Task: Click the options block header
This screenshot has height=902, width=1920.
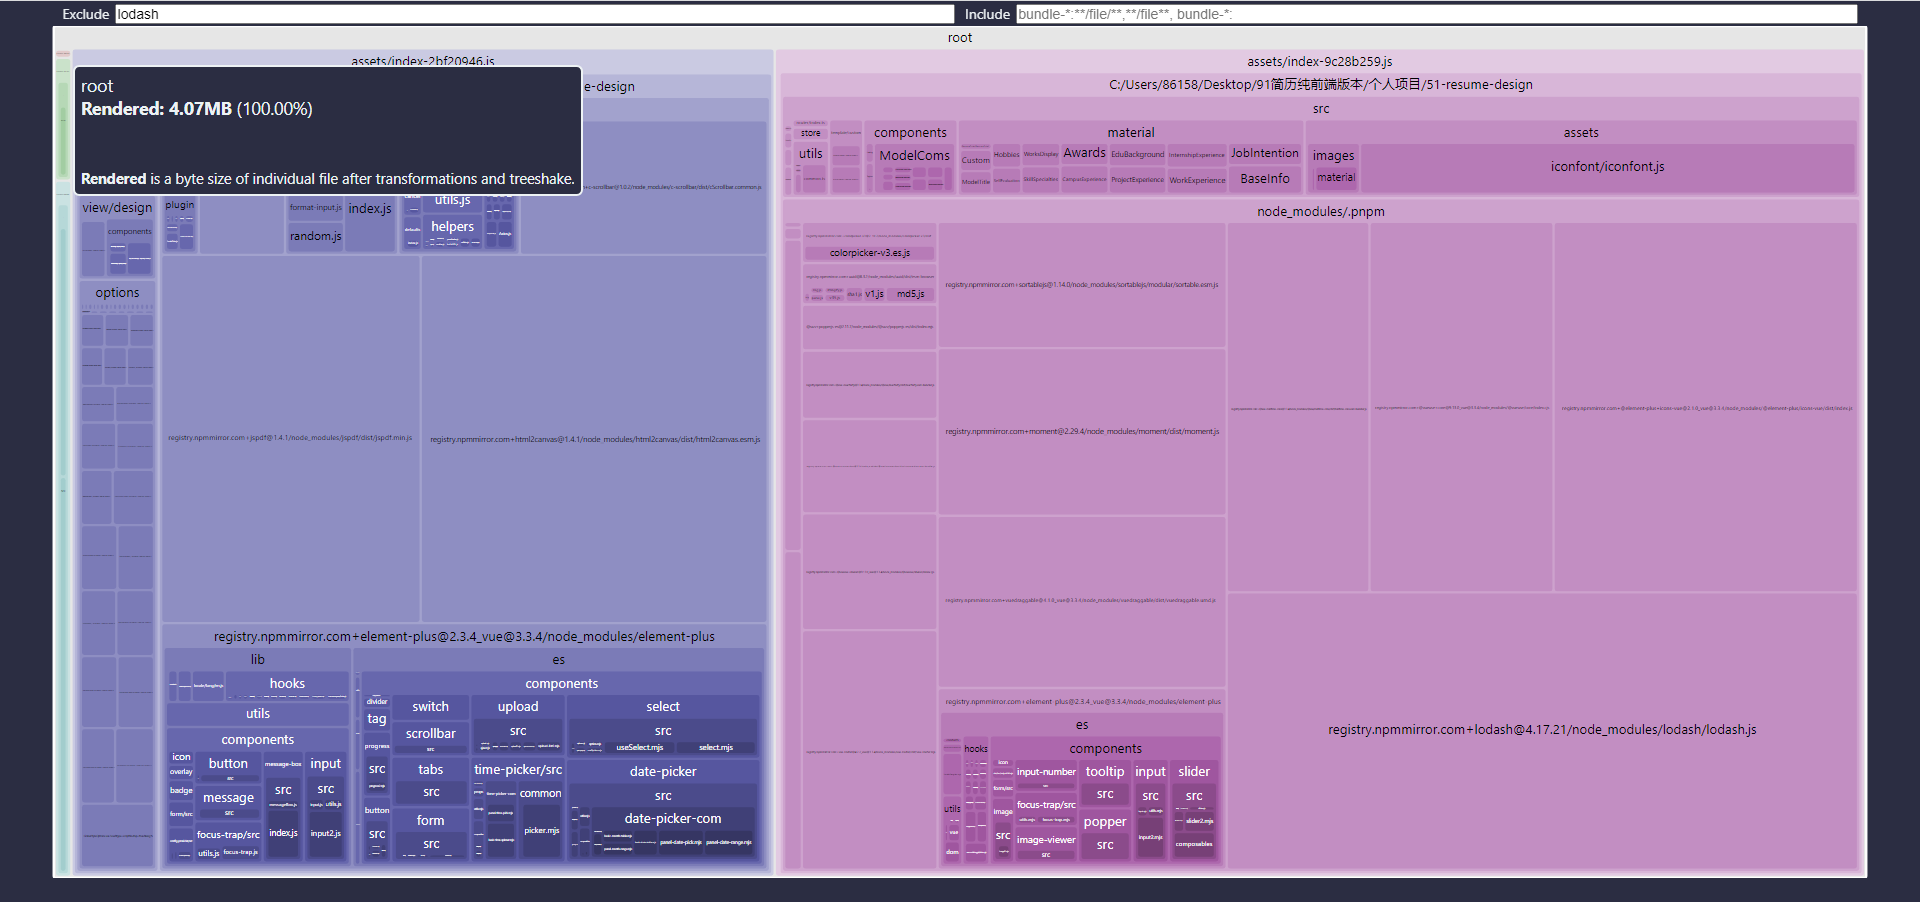Action: [117, 293]
